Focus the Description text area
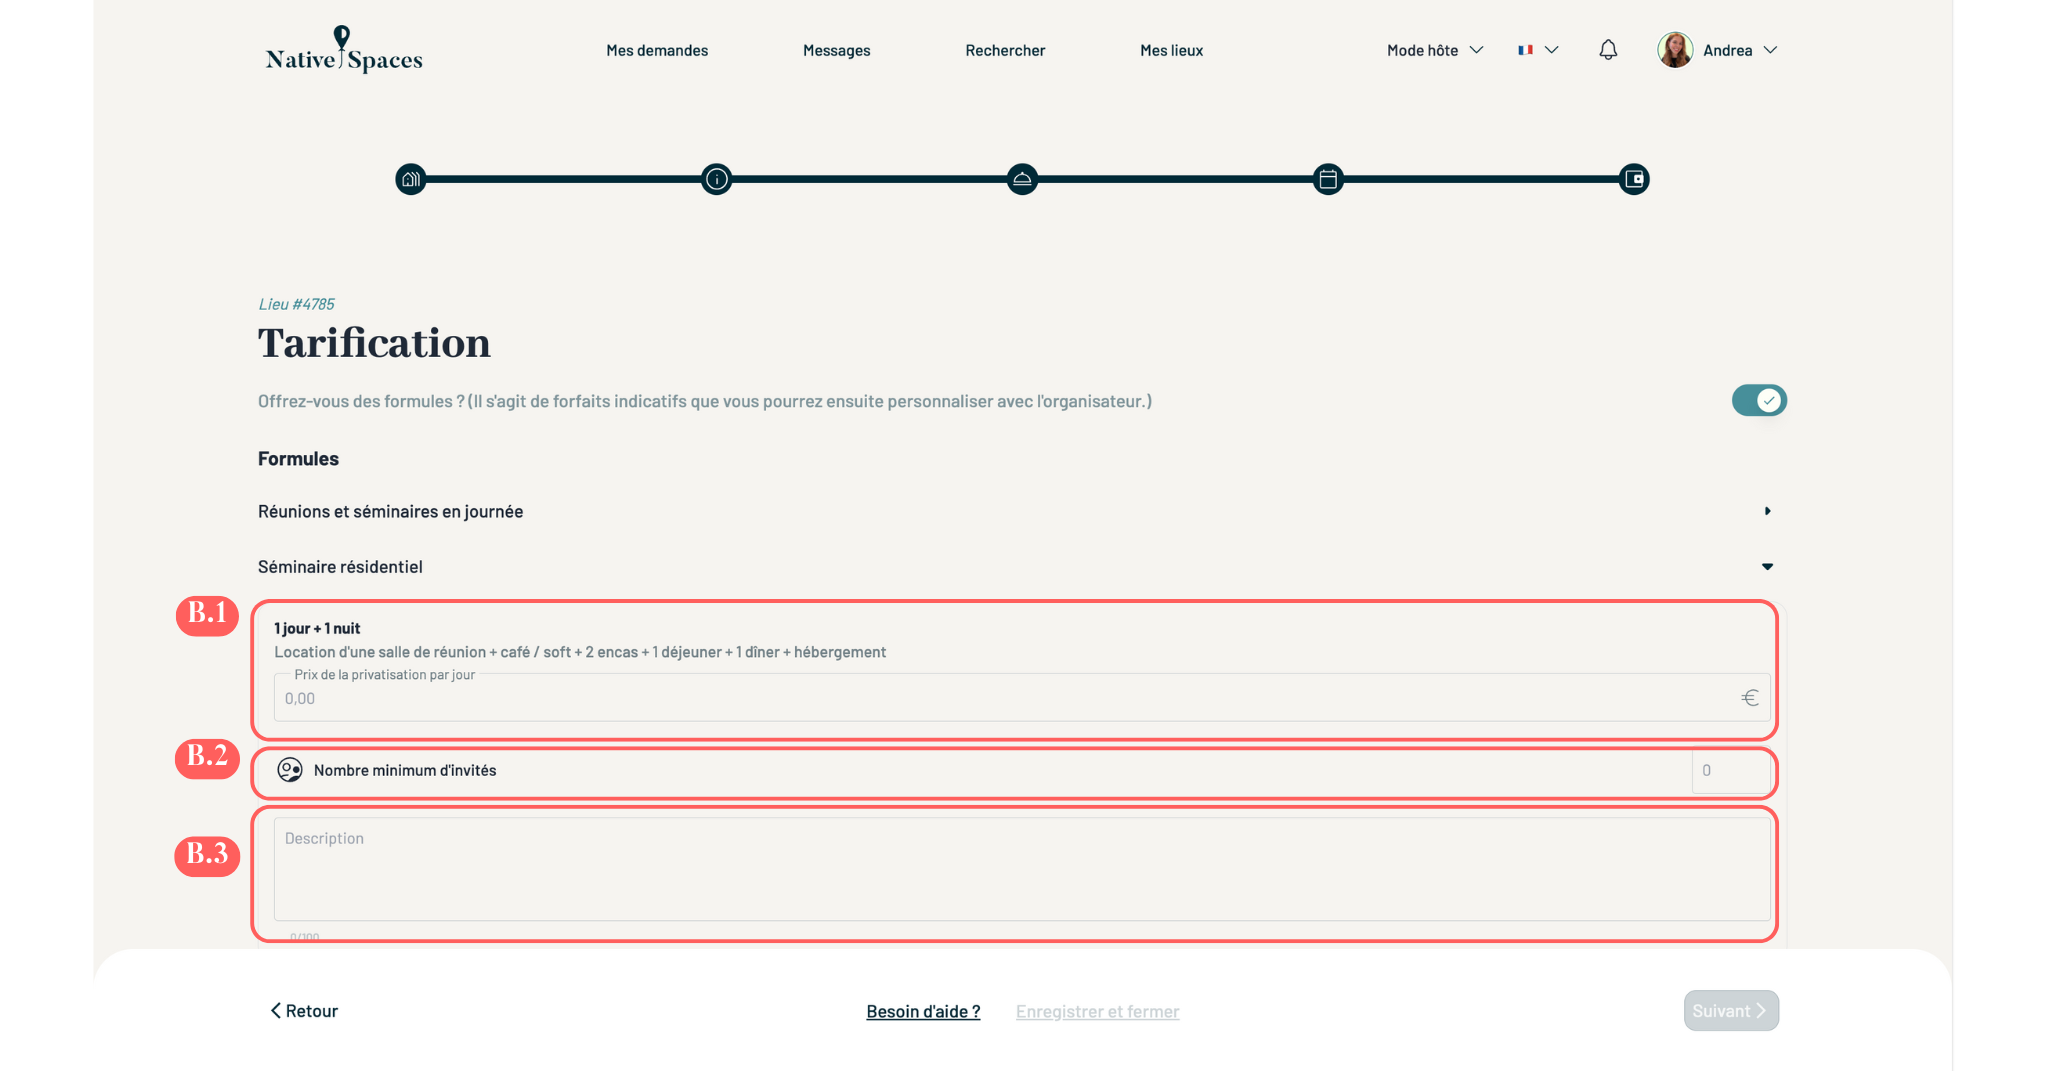Viewport: 2048px width, 1071px height. click(x=1022, y=868)
